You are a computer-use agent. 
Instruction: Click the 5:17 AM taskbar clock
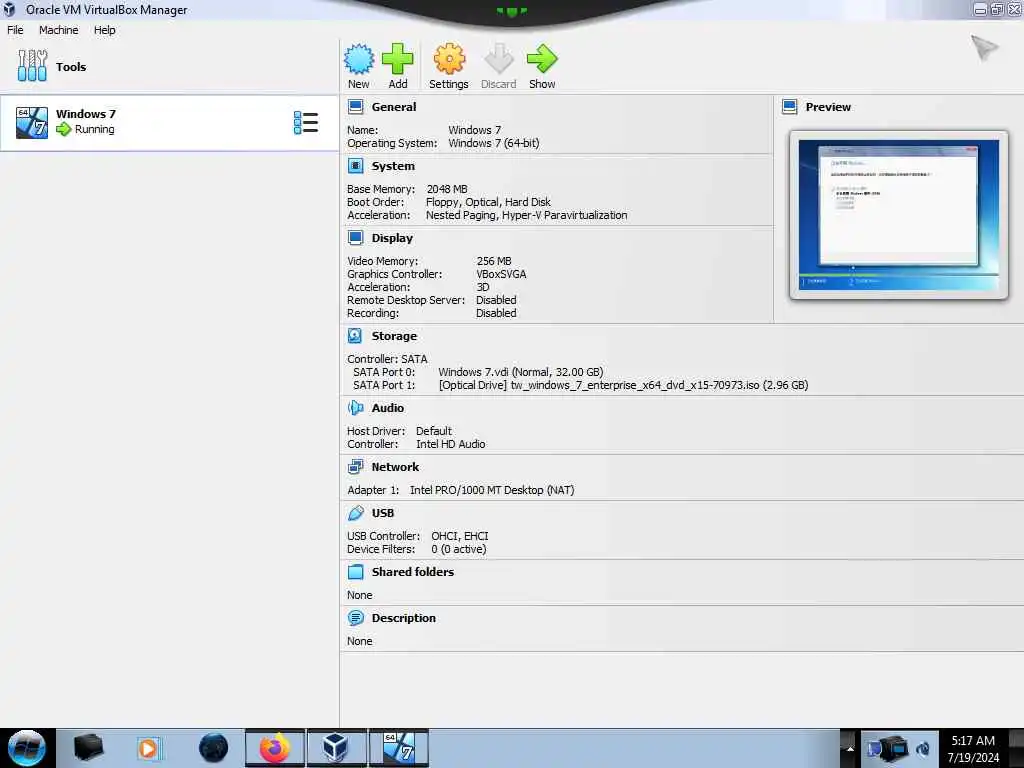point(973,741)
